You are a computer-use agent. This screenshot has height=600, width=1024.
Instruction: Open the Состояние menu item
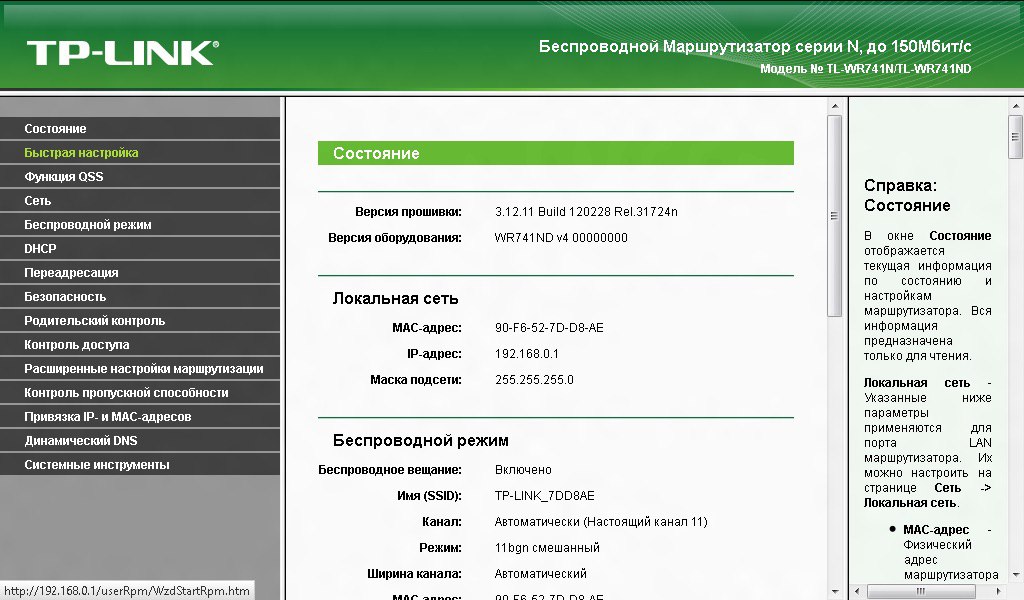coord(140,129)
